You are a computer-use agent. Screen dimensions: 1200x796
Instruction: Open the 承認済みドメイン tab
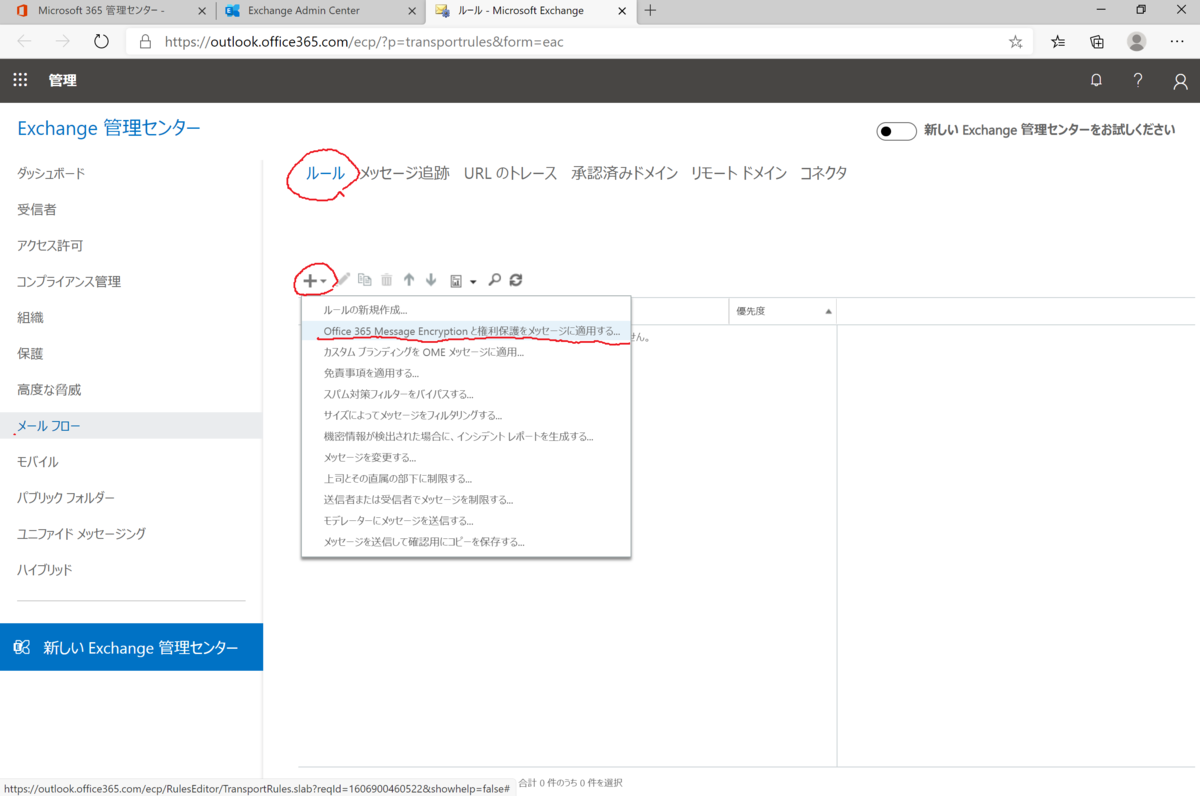(625, 173)
